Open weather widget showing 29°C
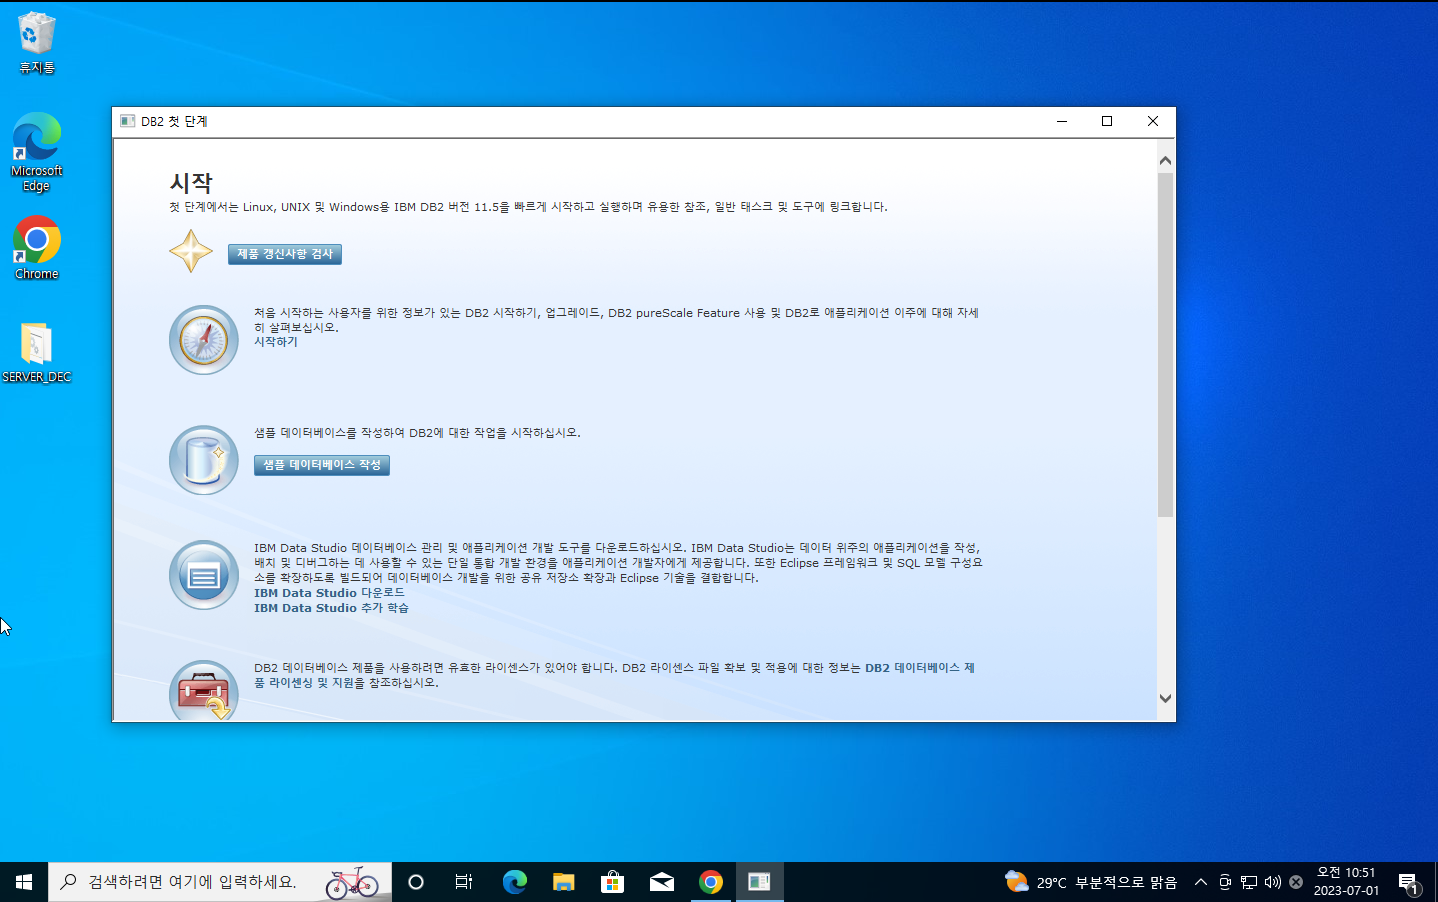 1091,882
